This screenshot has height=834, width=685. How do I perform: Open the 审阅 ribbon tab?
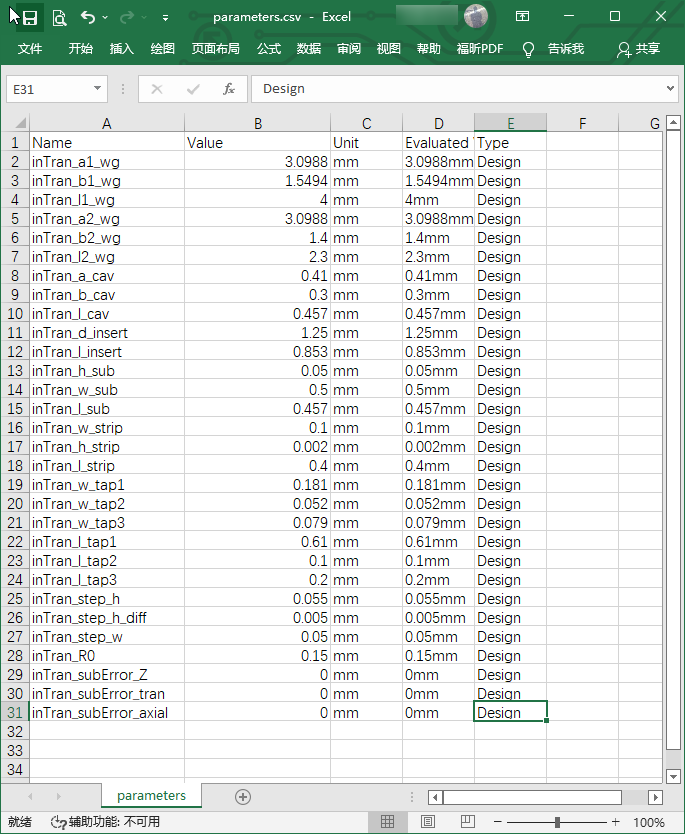tap(349, 49)
